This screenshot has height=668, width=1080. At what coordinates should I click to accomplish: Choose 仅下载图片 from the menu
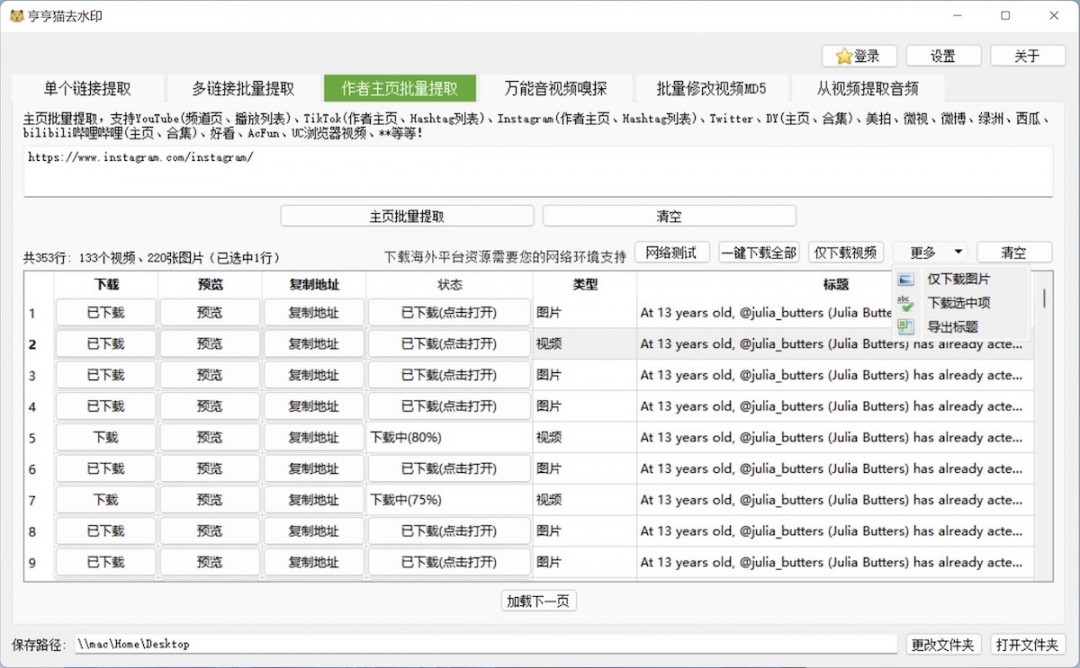click(x=958, y=280)
